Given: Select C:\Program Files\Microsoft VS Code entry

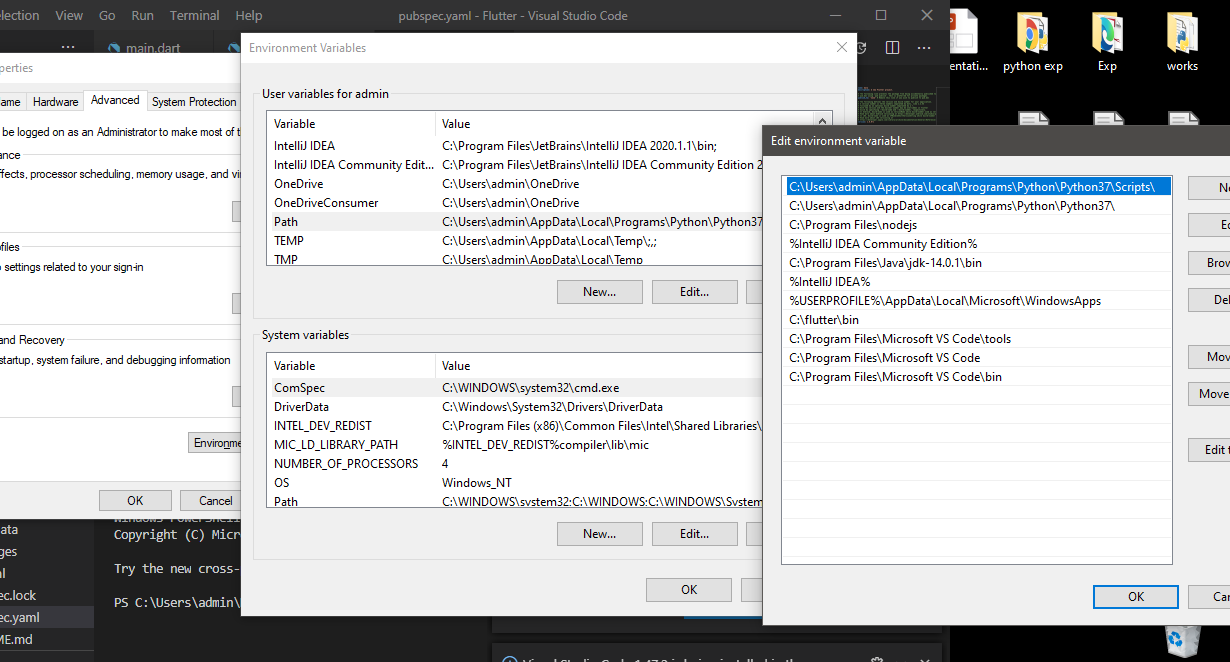Looking at the screenshot, I should 978,358.
